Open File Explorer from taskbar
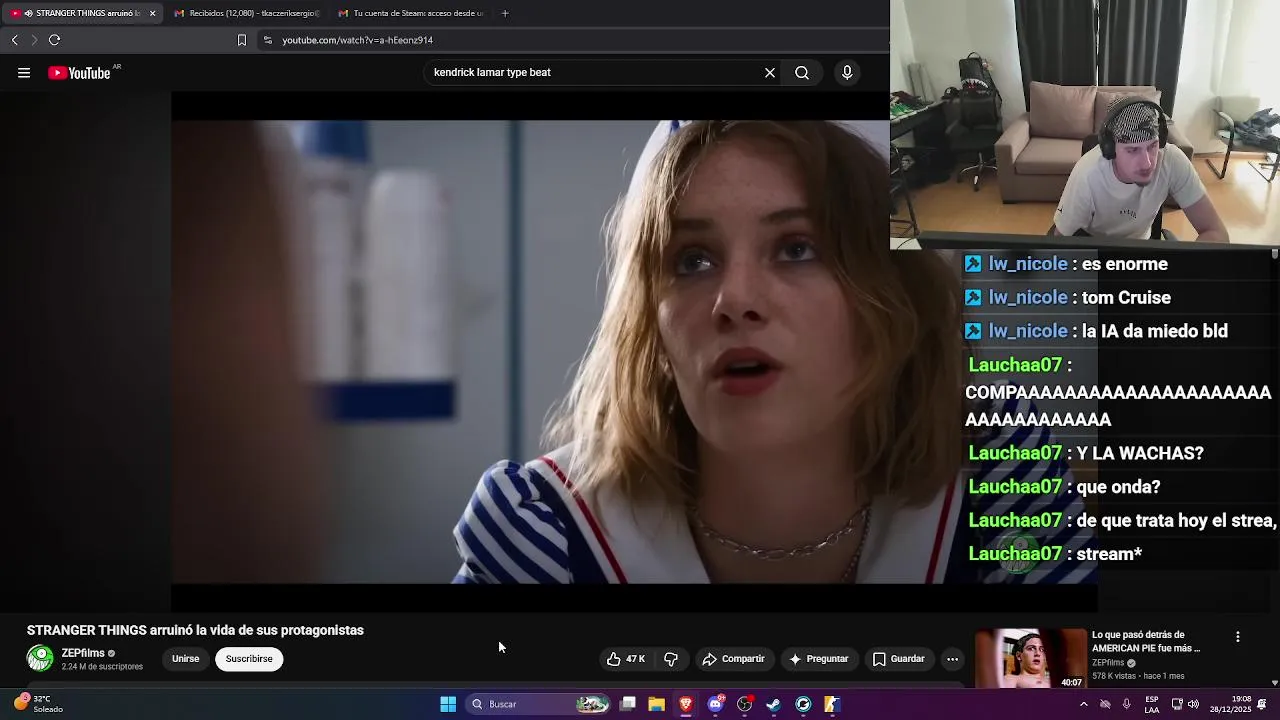 point(657,704)
